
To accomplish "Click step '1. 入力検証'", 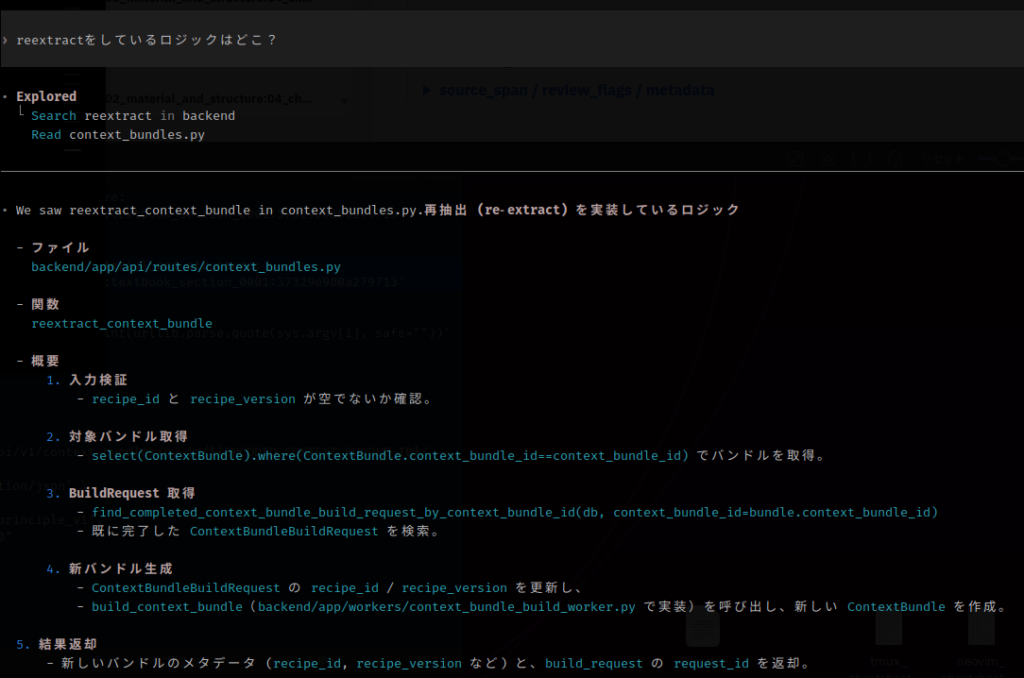I will 87,380.
